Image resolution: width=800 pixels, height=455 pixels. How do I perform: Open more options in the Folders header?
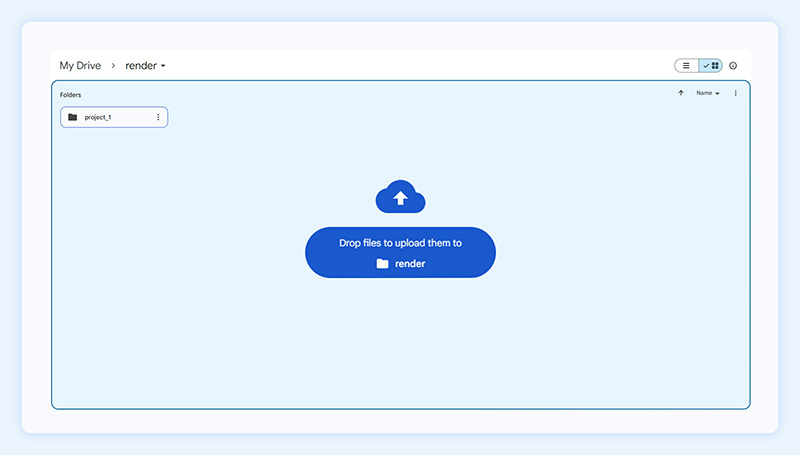(x=736, y=93)
